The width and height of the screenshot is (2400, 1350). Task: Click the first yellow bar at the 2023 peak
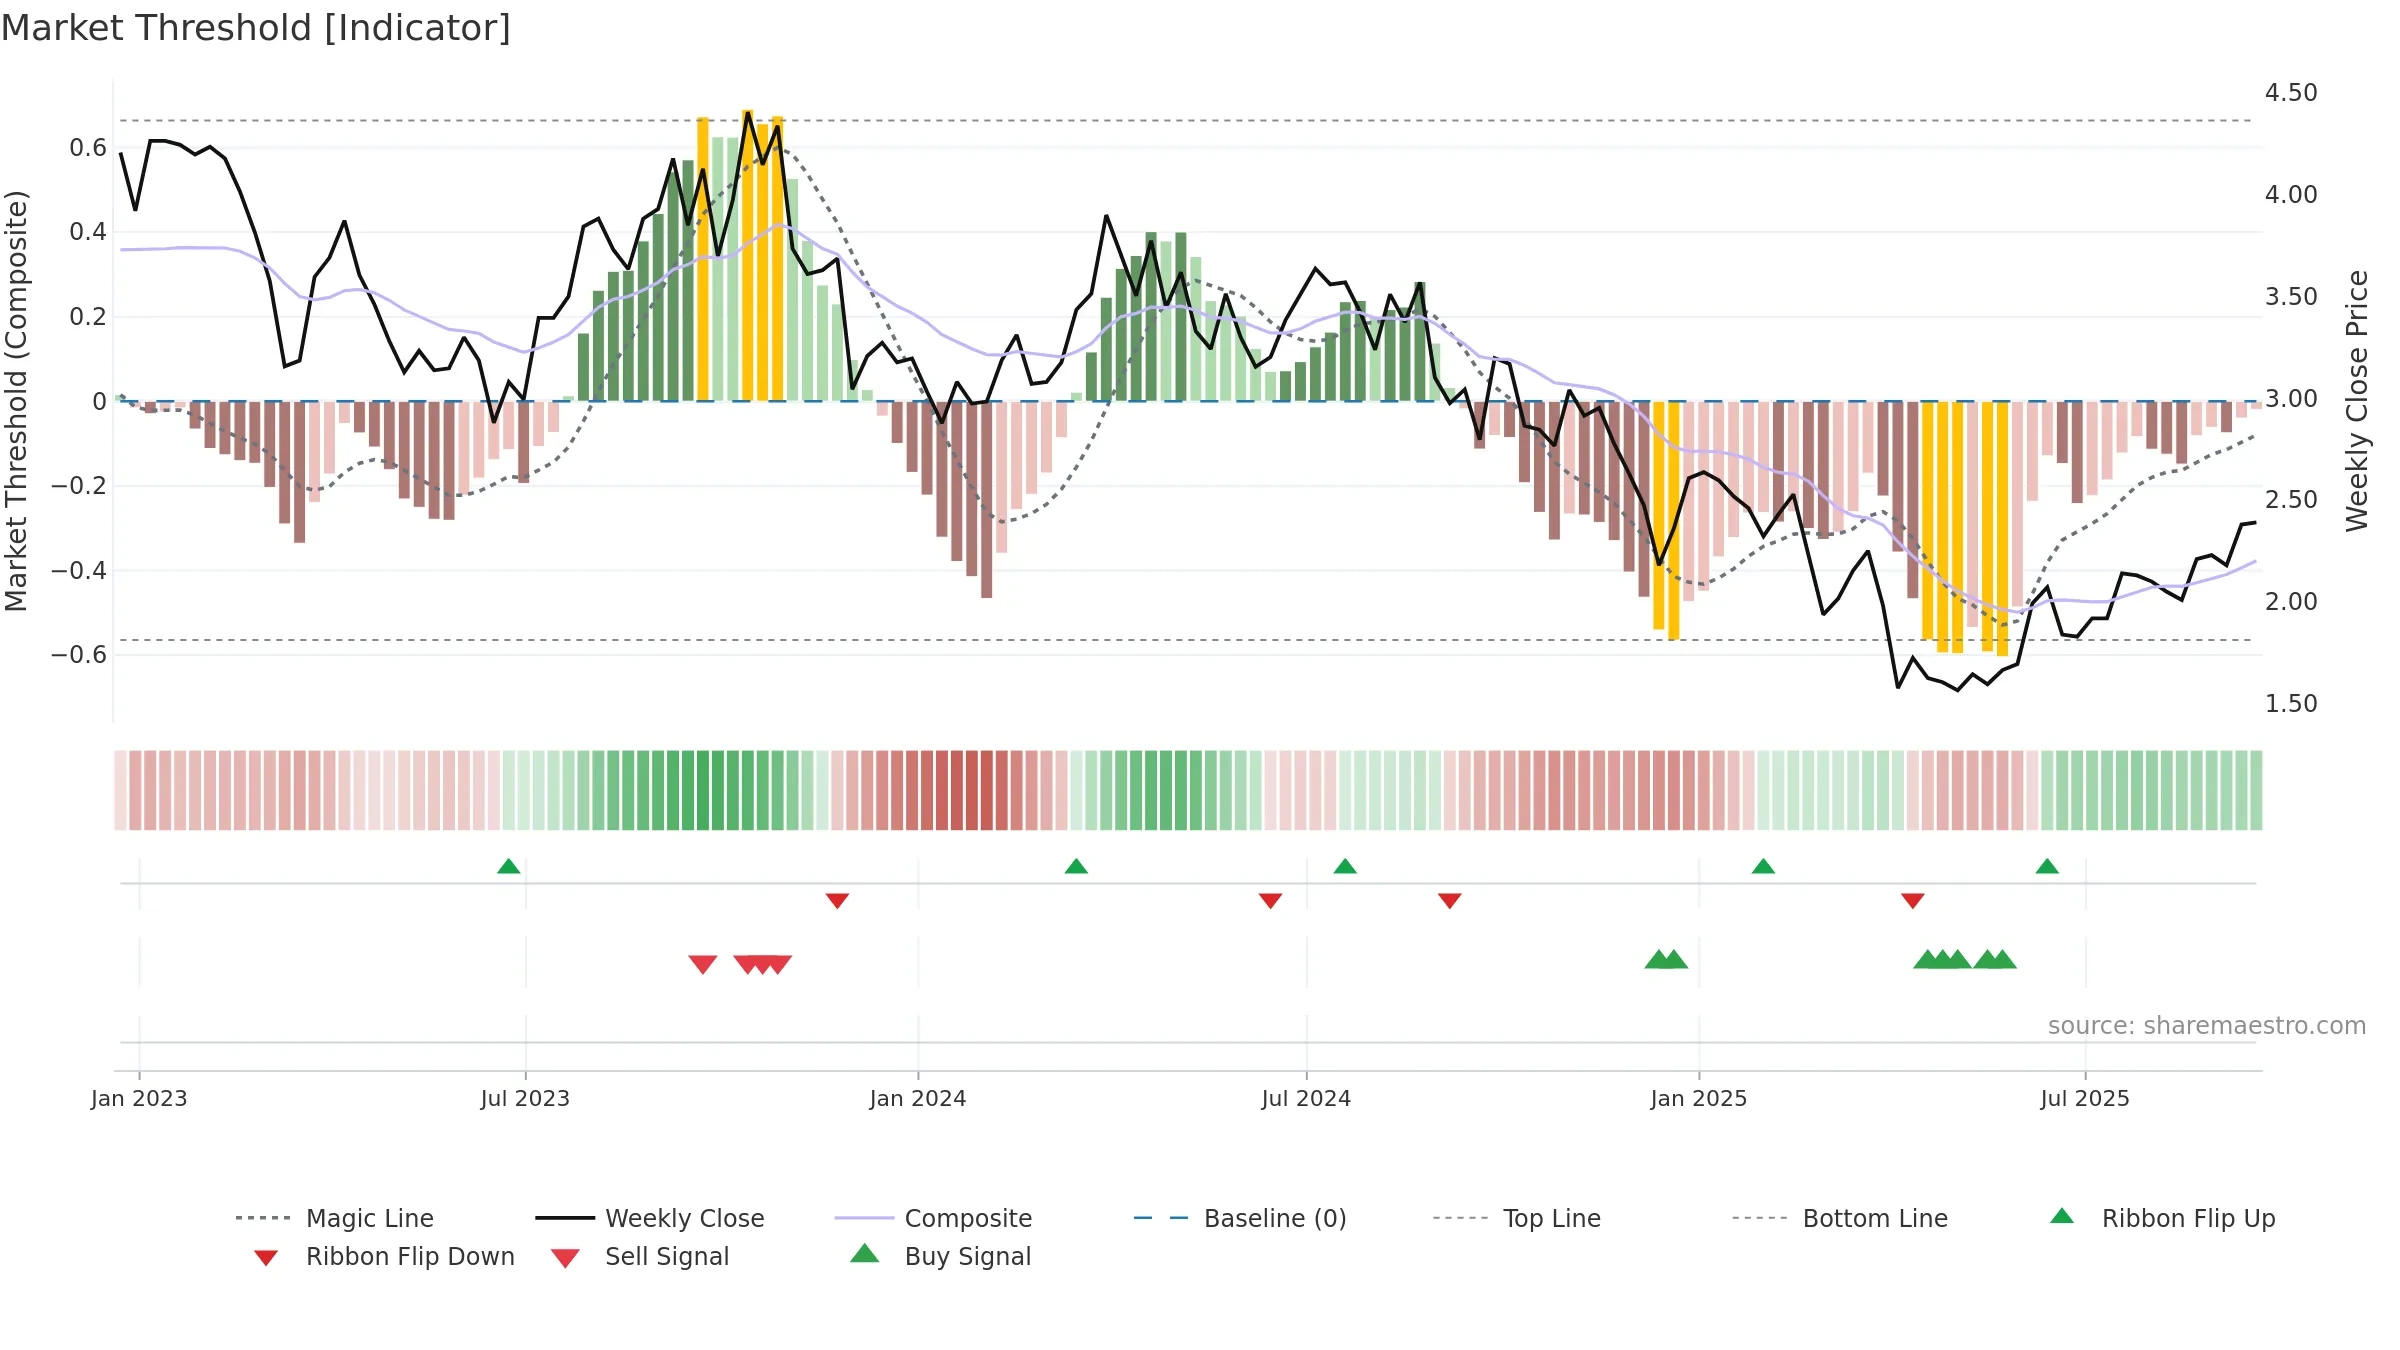tap(703, 259)
